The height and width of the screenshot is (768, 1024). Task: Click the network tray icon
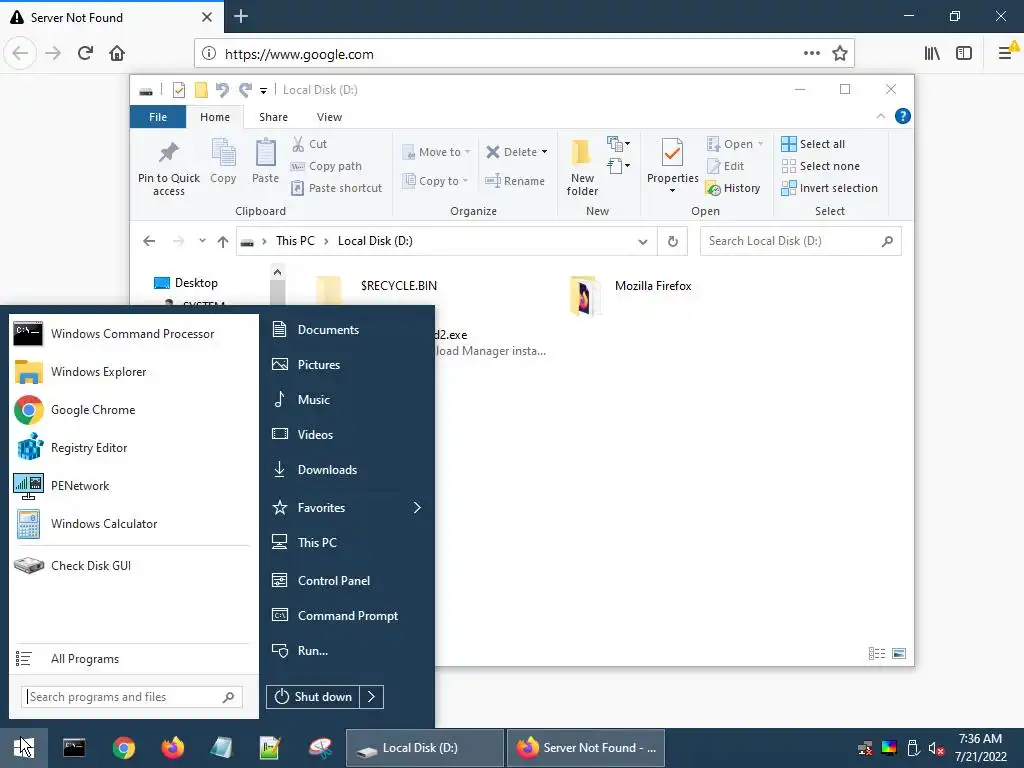pyautogui.click(x=865, y=748)
